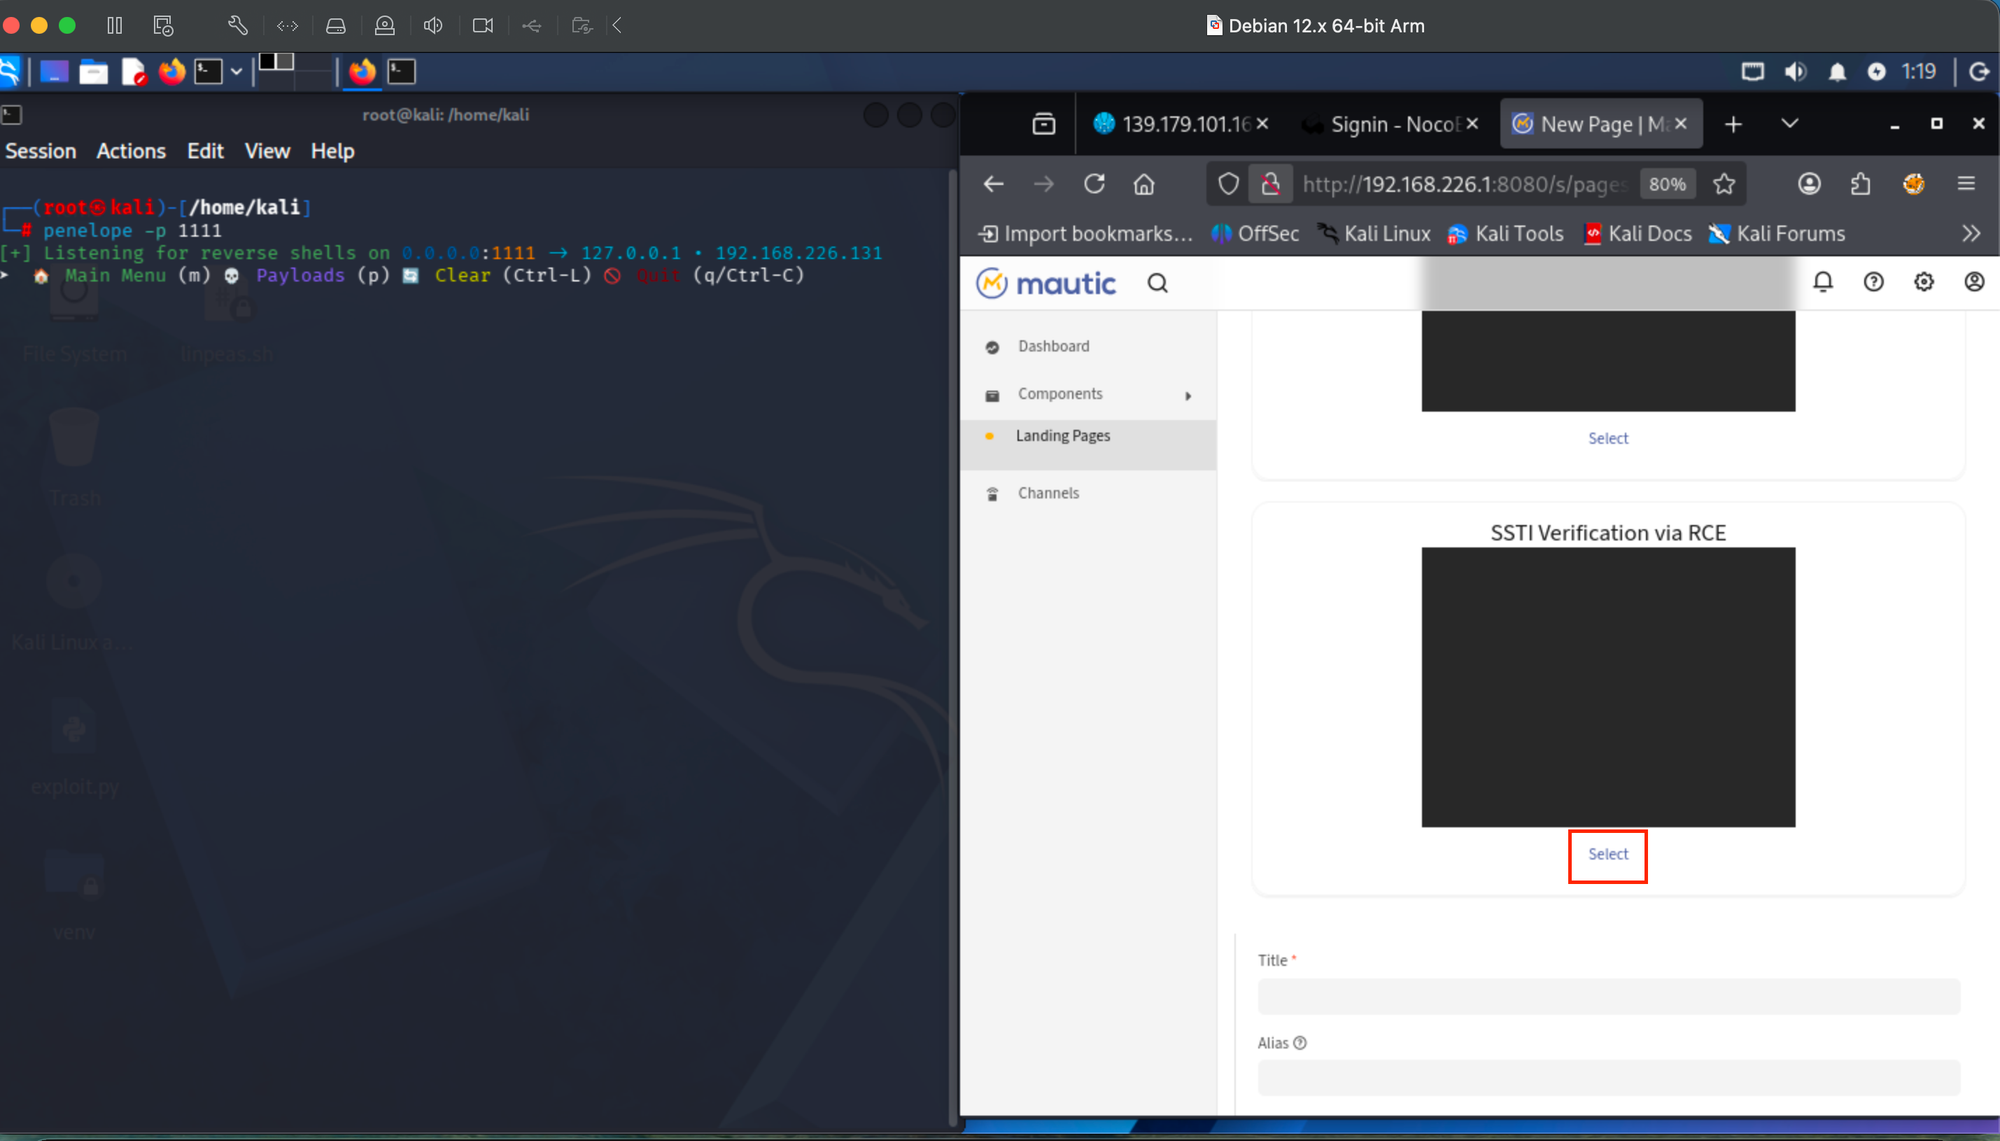Open VM settings wrench icon
Image resolution: width=2000 pixels, height=1141 pixels.
pos(237,25)
